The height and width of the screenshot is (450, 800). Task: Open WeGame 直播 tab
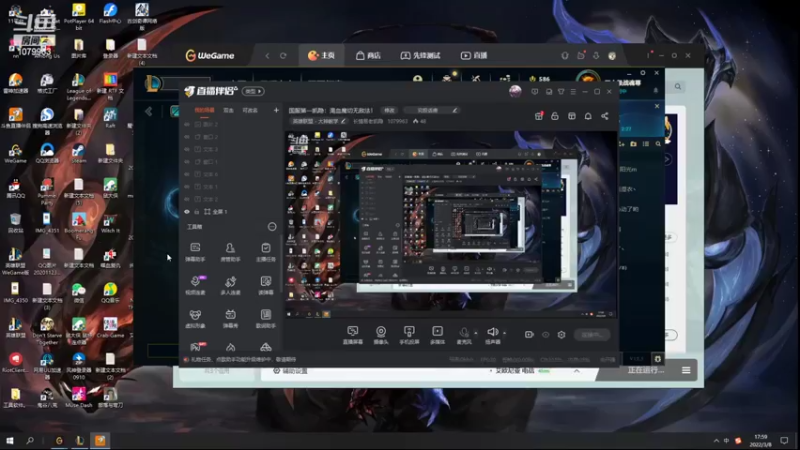(x=474, y=55)
